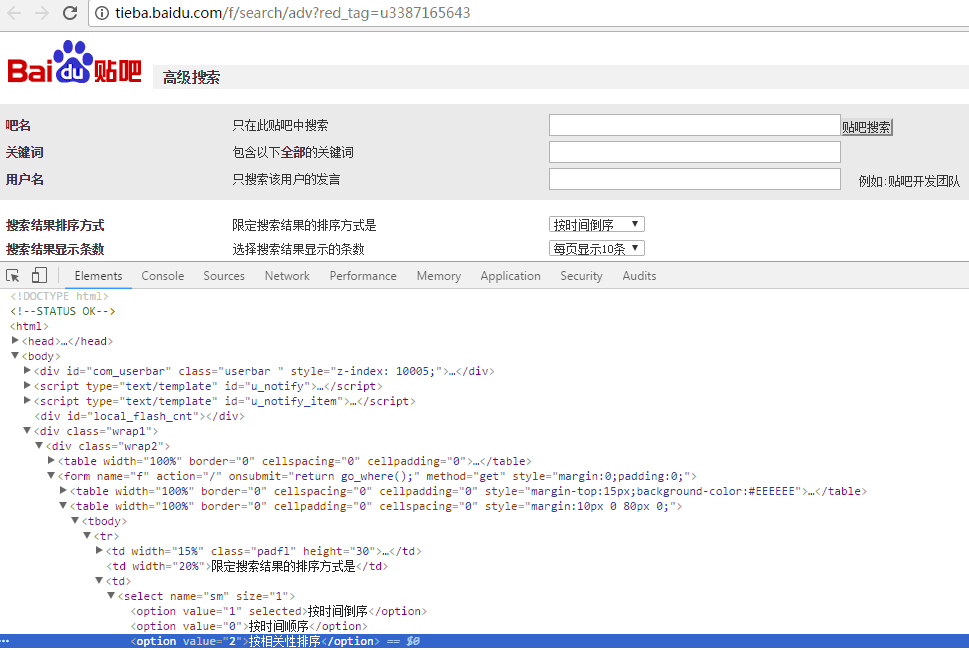Open the 按时间倒序 sort dropdown
969x650 pixels.
pos(596,224)
